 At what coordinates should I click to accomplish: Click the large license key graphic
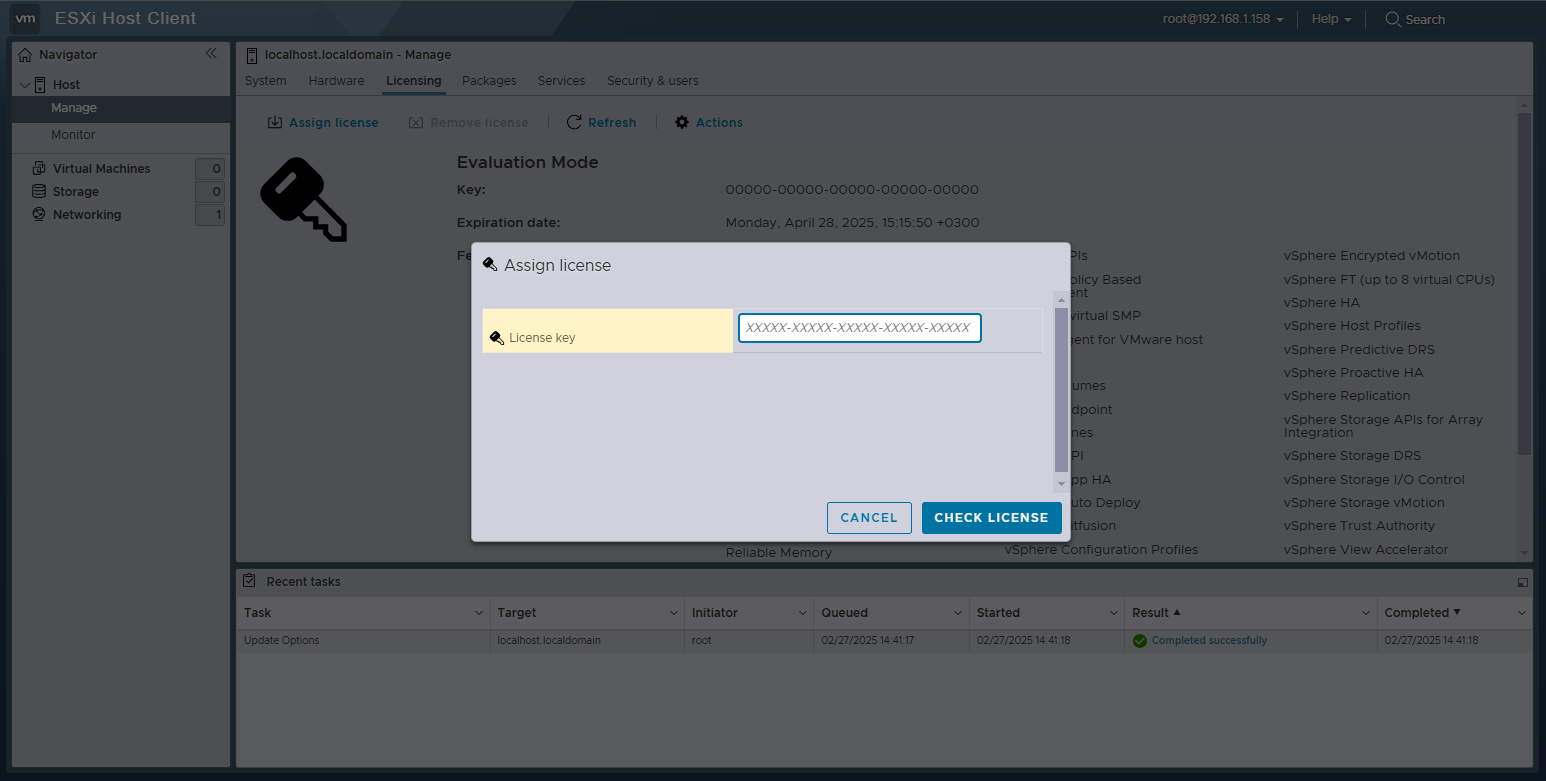pyautogui.click(x=303, y=200)
